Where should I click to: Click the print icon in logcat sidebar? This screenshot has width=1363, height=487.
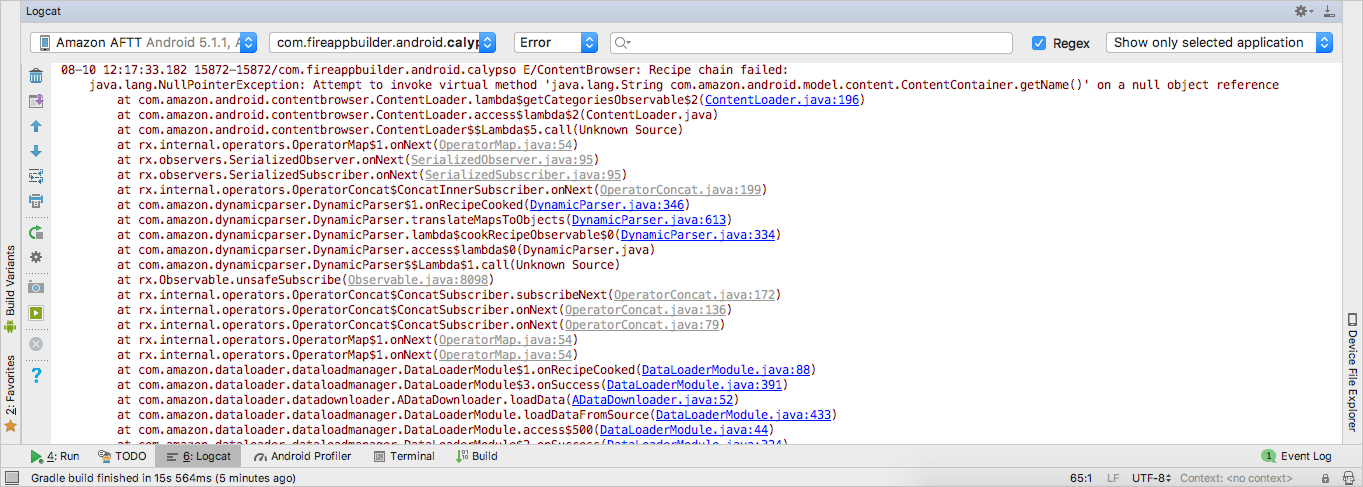coord(36,201)
